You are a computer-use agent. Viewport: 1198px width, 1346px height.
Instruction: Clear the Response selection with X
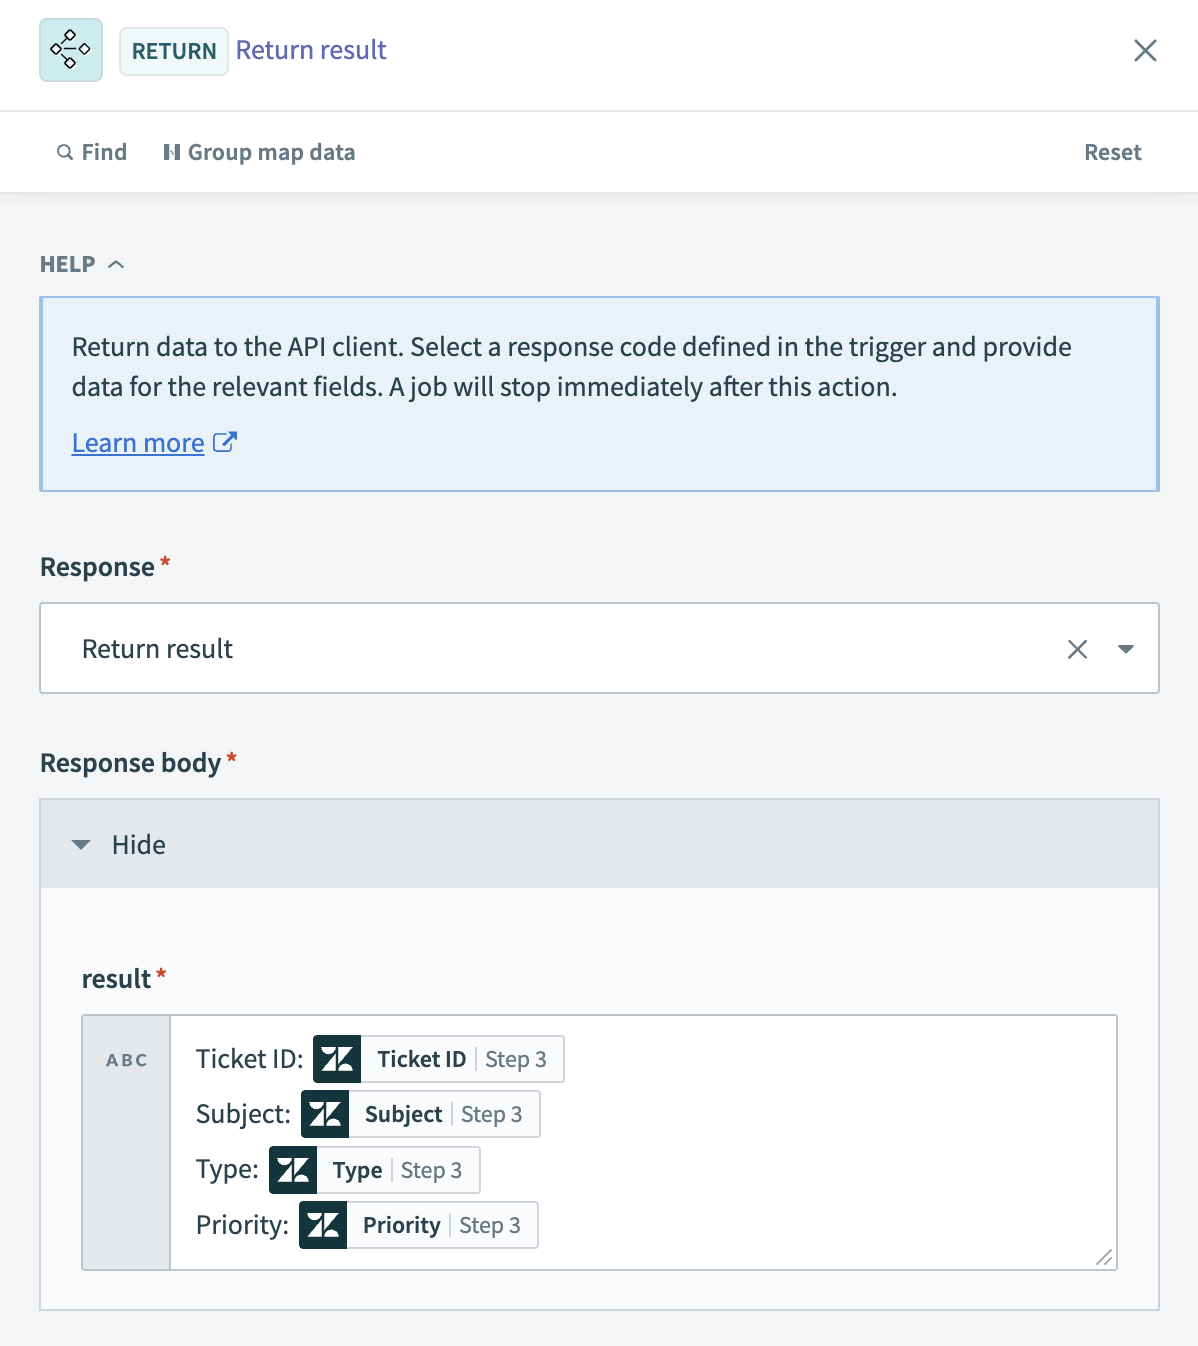click(x=1077, y=649)
